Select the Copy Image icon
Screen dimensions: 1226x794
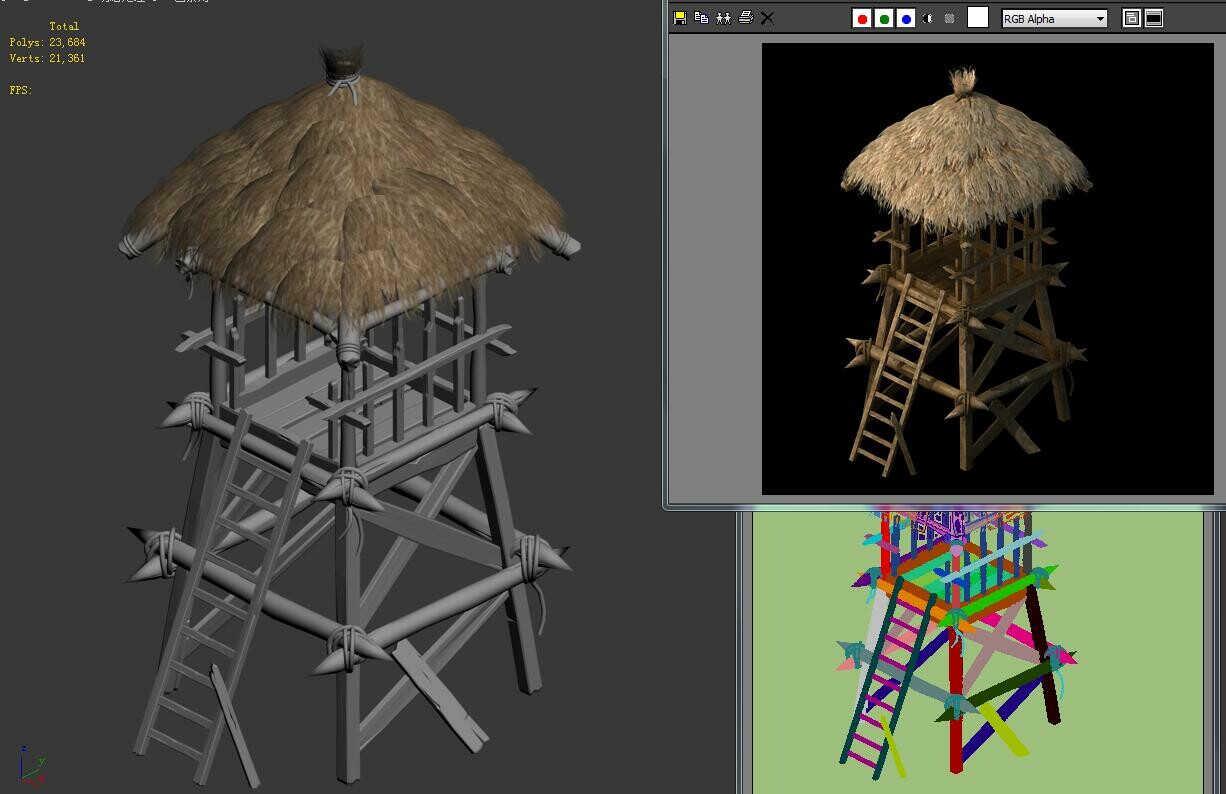coord(702,17)
